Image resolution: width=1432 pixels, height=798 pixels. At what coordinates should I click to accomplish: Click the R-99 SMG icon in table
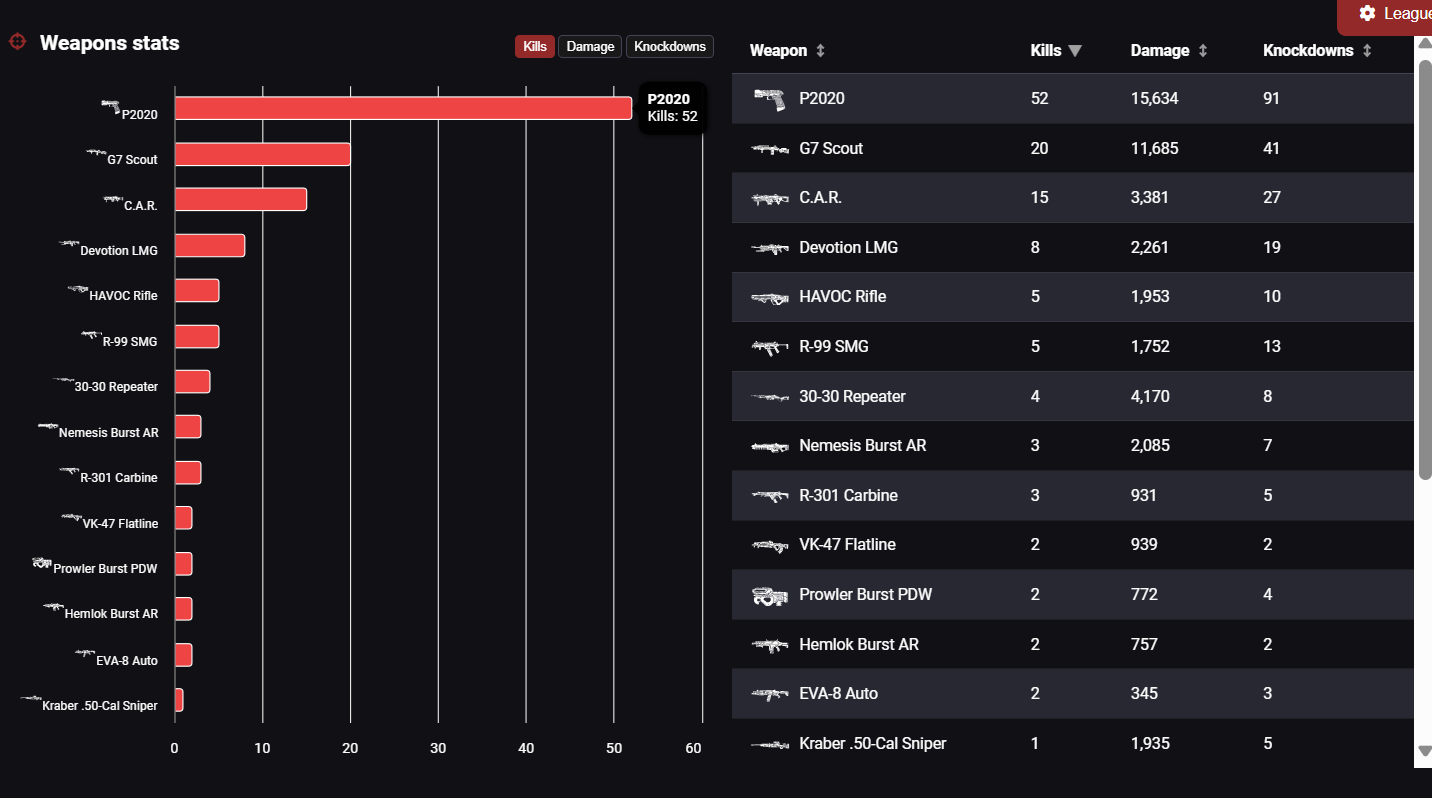coord(769,347)
